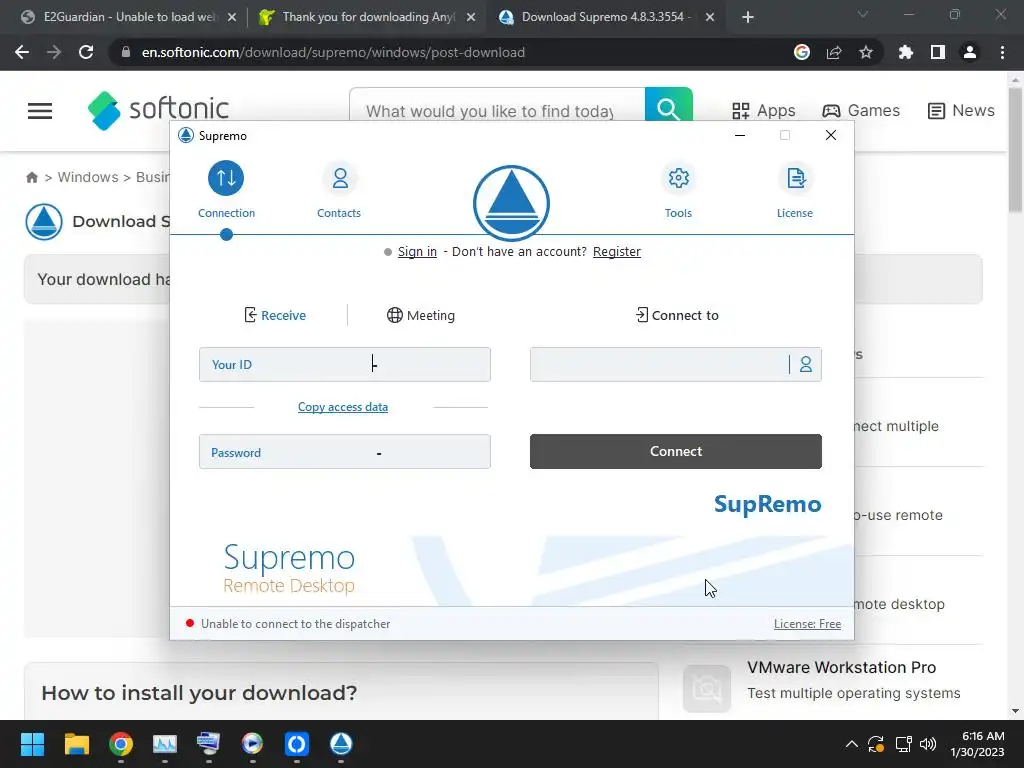1024x768 pixels.
Task: Click the taskbar clock showing 6:16 AM
Action: (977, 744)
